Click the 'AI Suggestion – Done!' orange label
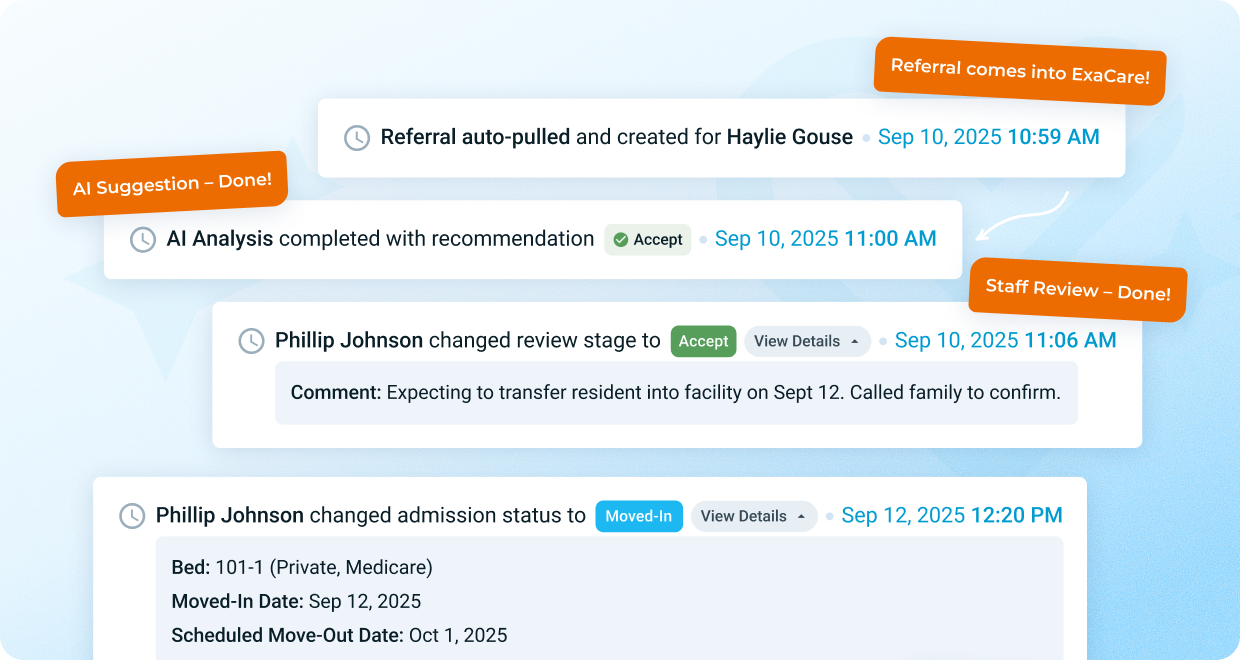This screenshot has width=1240, height=660. point(172,184)
